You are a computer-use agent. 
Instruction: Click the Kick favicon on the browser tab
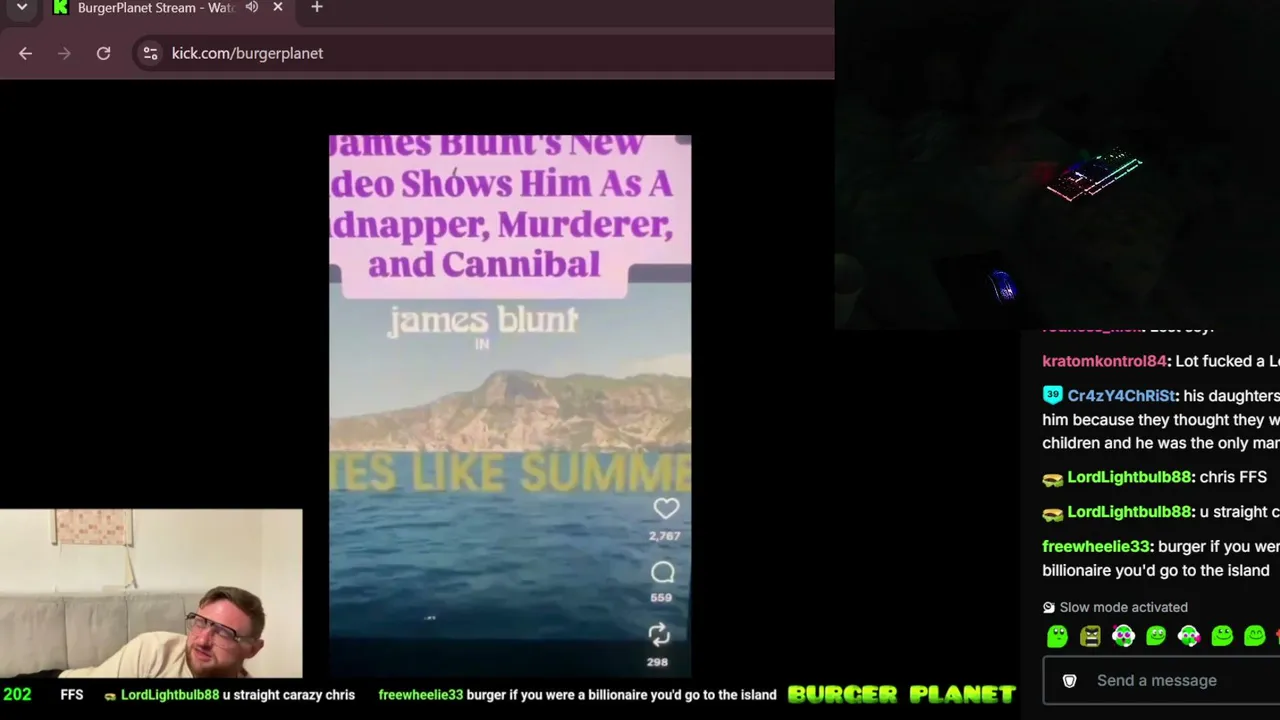pos(61,8)
